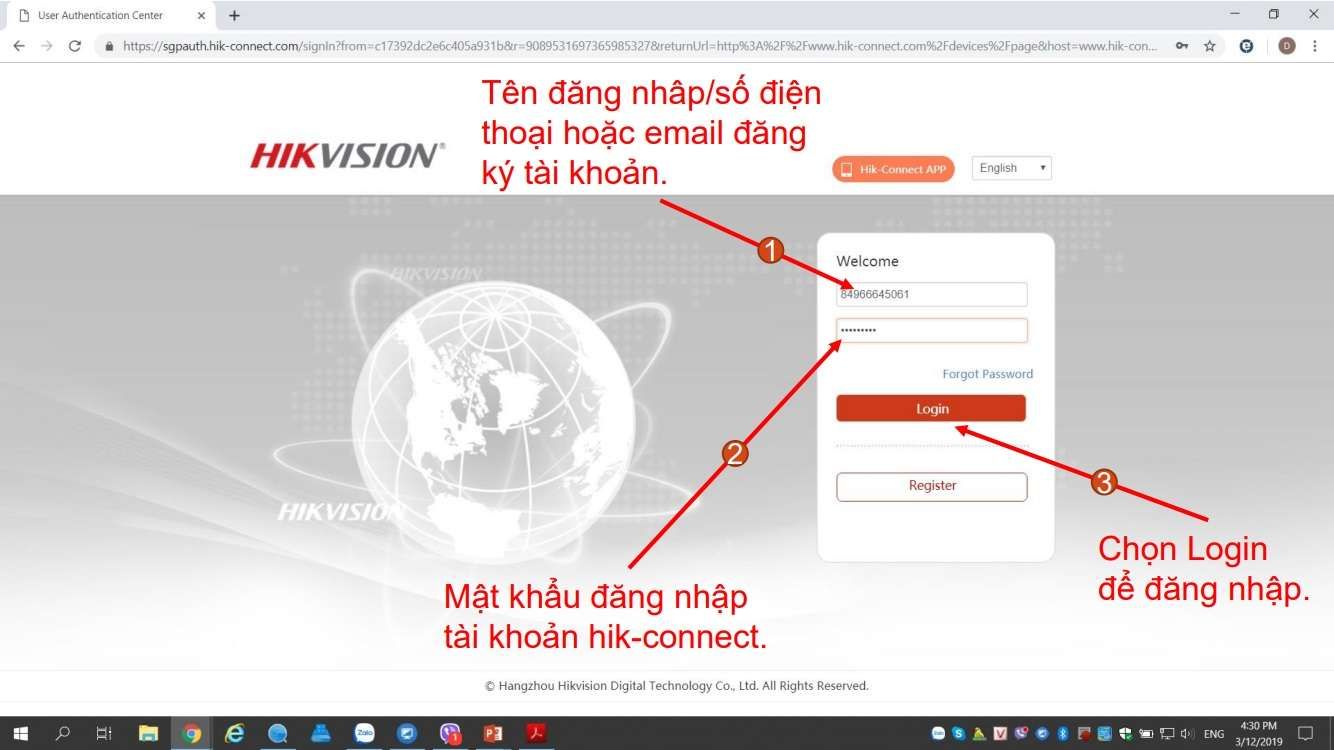Open the clock showing 4:30 PM
Viewport: 1334px width, 750px height.
[1258, 733]
